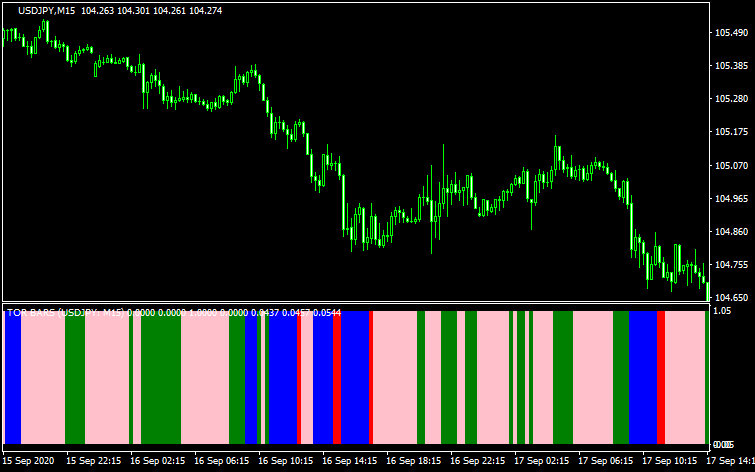Click the 105.490 price axis label
Viewport: 755px width, 472px height.
coord(732,33)
